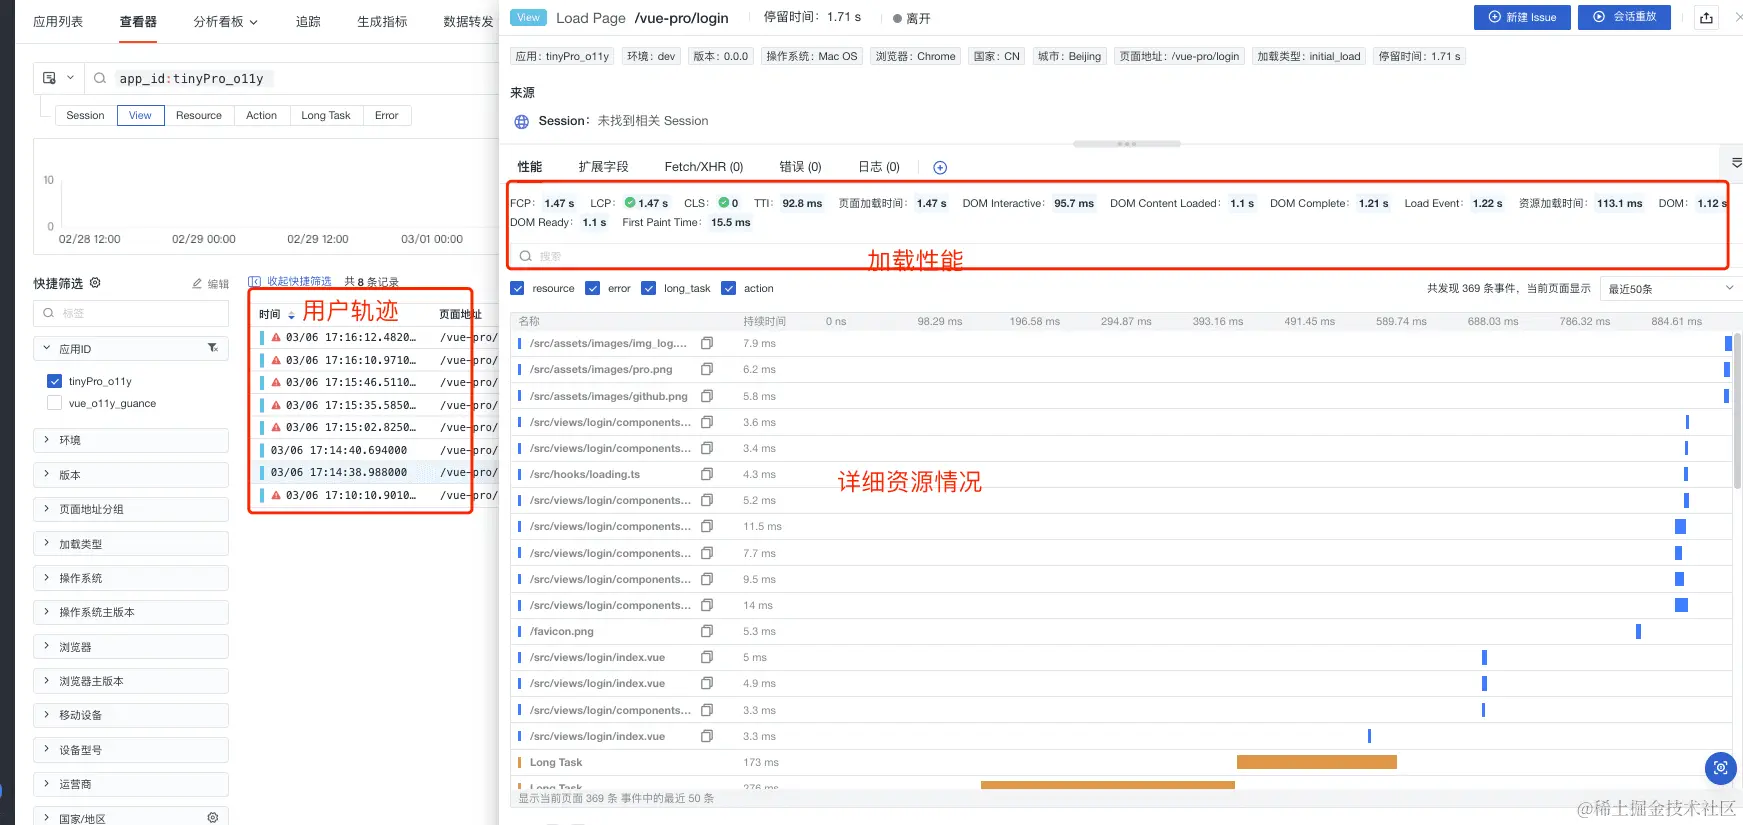Screen dimensions: 1743x825
Task: Click the first Long Task orange bar
Action: (1316, 762)
